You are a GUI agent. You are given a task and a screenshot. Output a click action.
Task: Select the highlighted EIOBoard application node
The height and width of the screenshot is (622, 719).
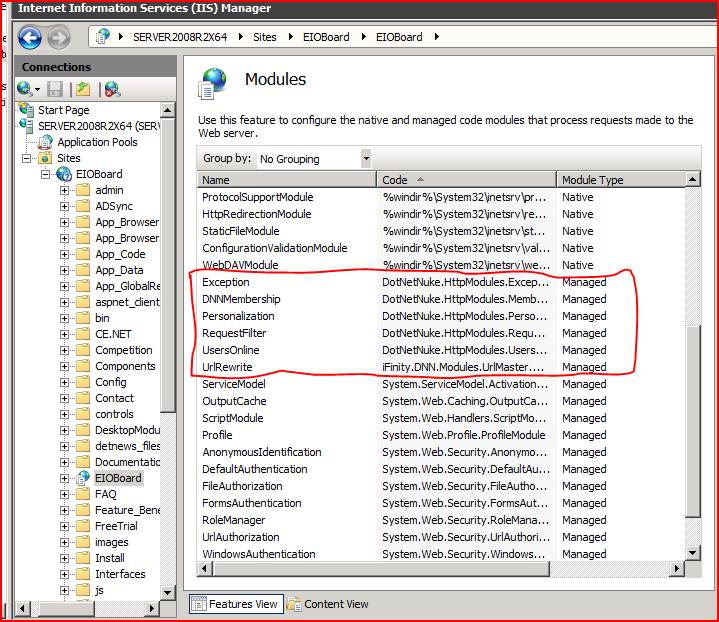(118, 478)
